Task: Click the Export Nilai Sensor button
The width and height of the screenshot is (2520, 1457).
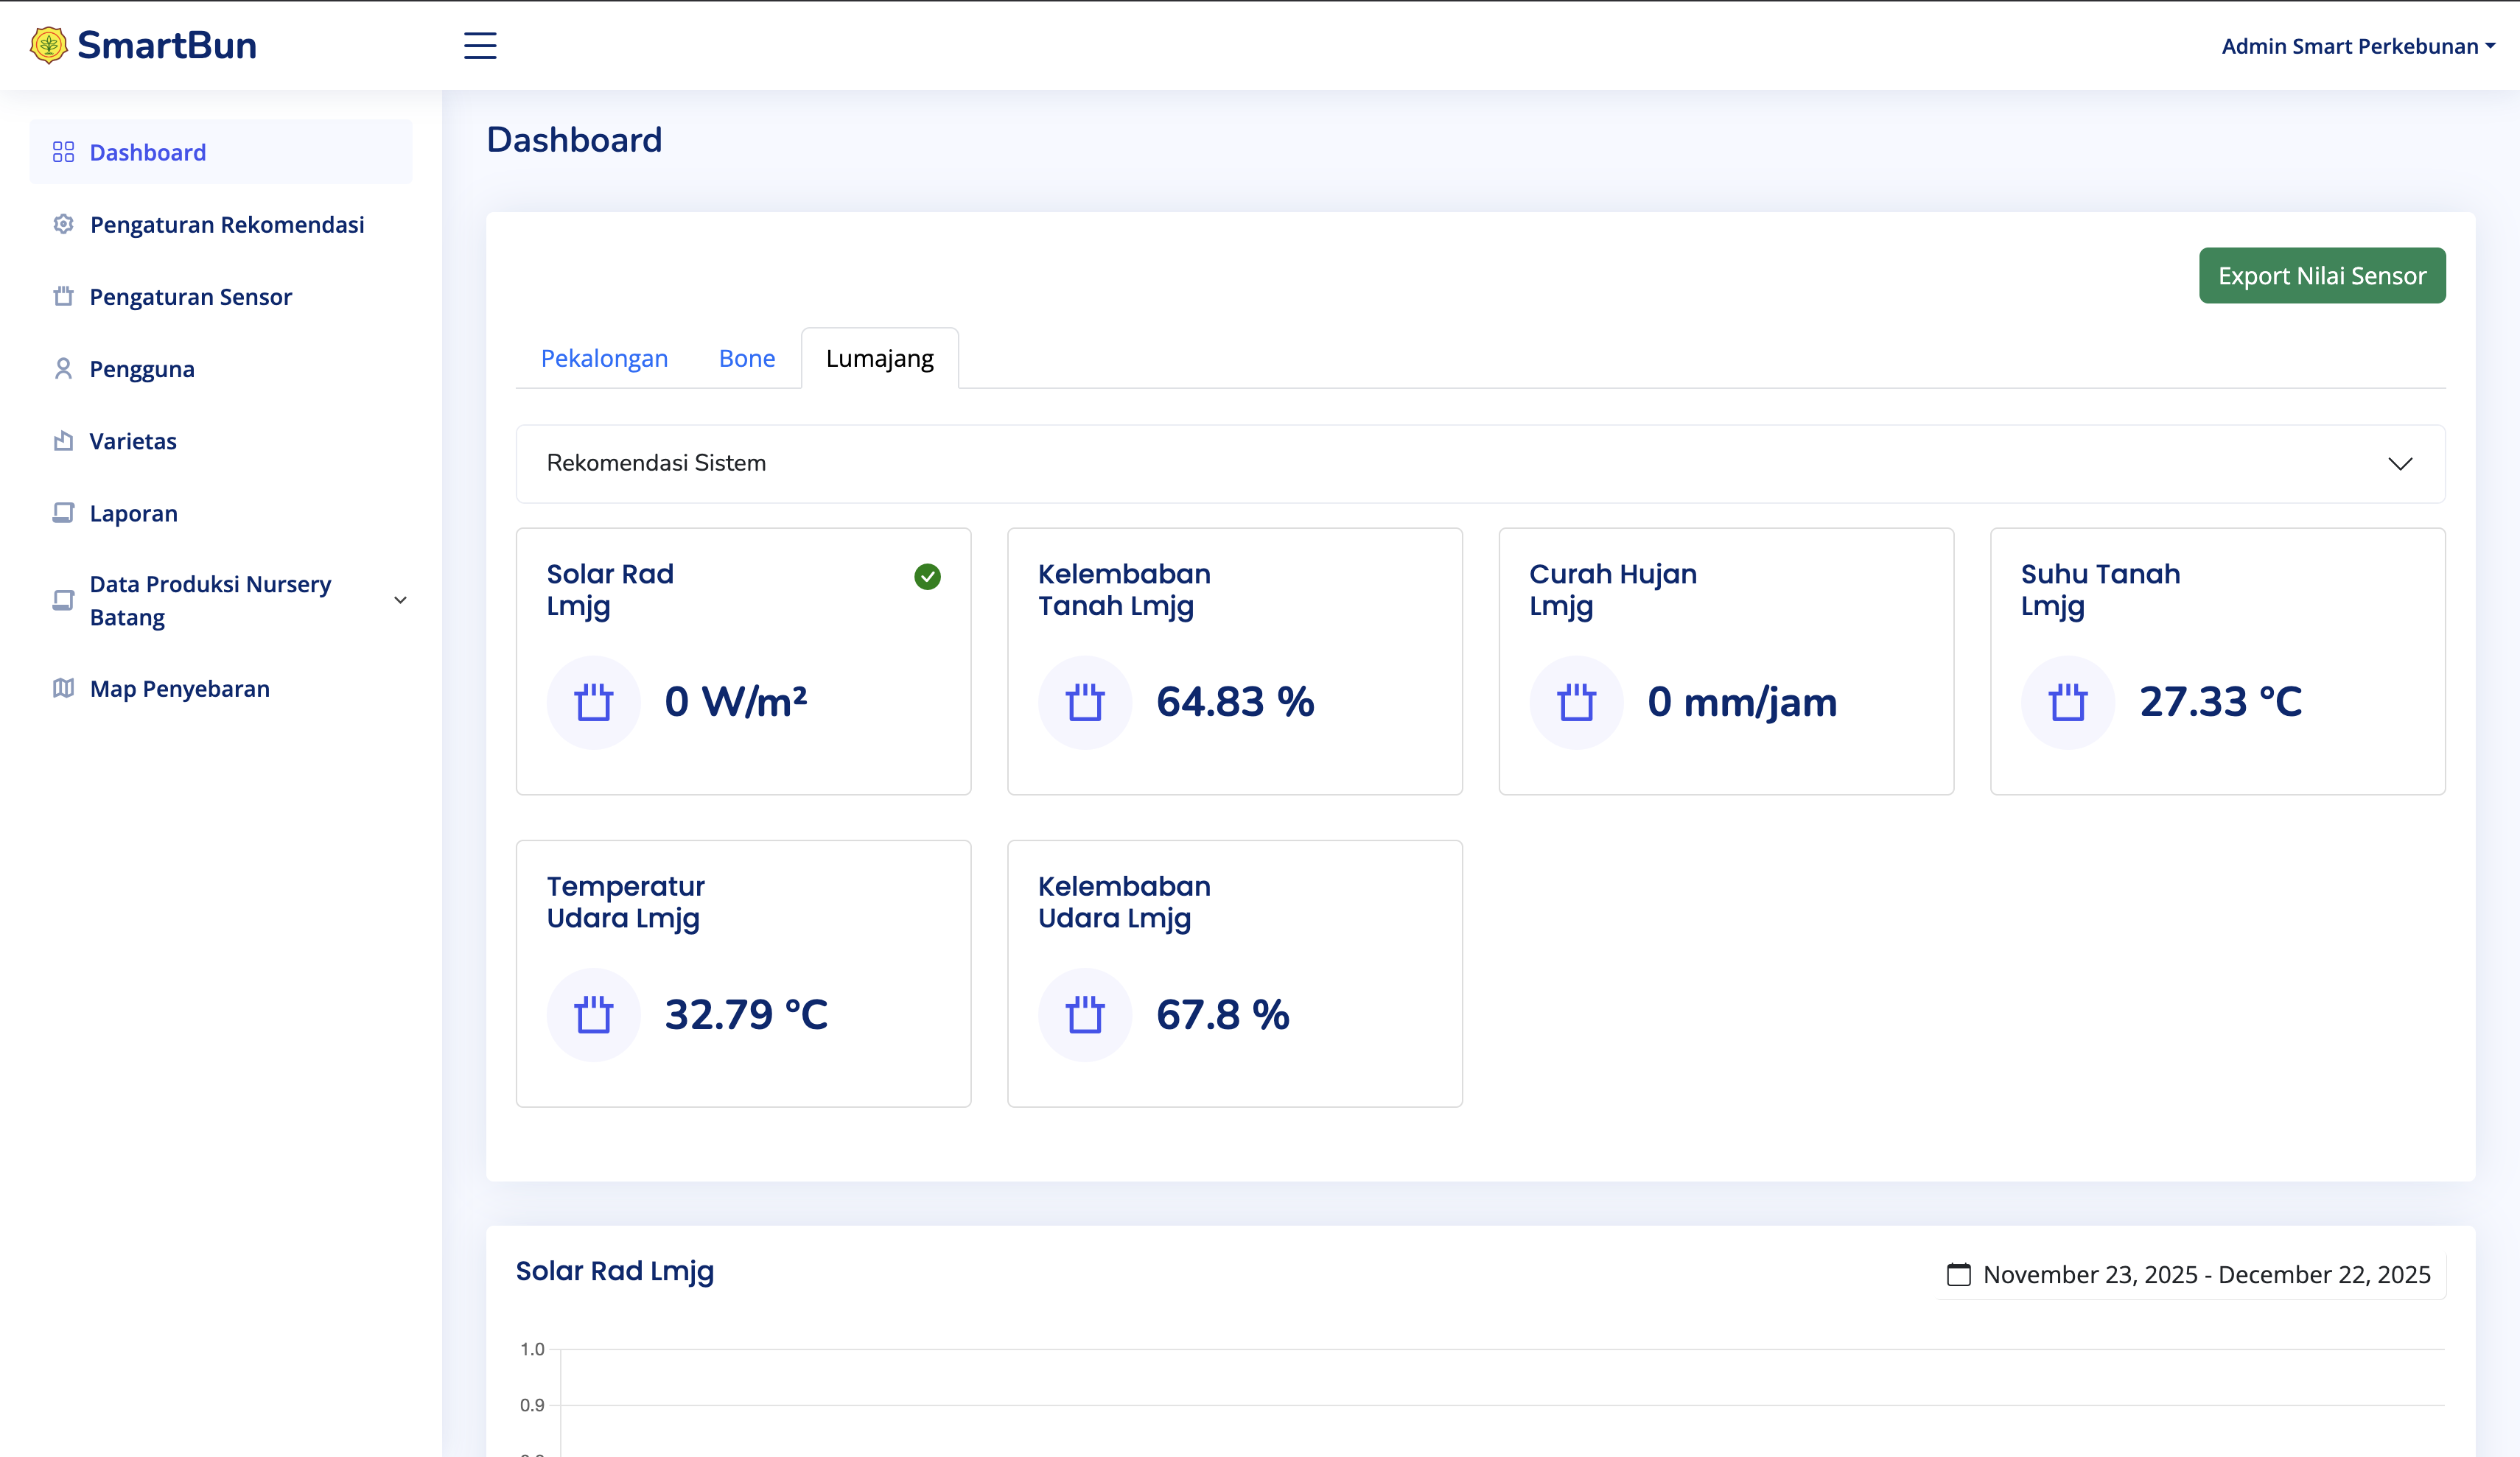Action: (2322, 275)
